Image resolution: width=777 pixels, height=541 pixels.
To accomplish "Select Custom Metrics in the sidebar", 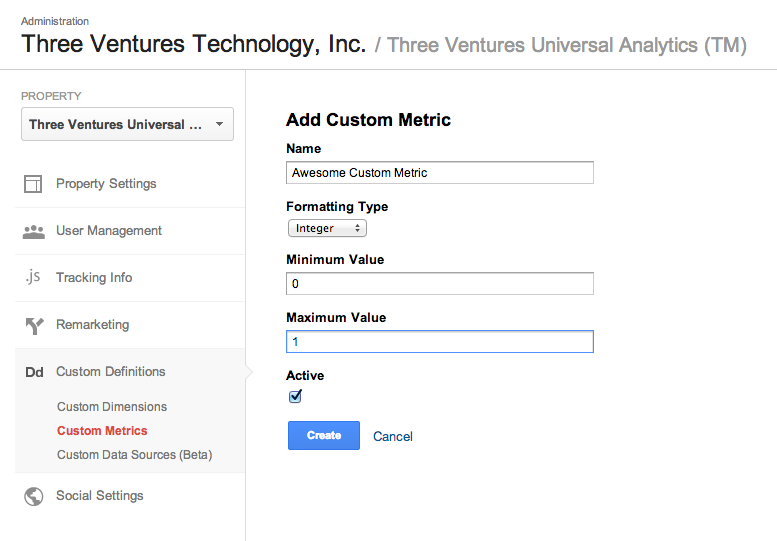I will click(102, 431).
